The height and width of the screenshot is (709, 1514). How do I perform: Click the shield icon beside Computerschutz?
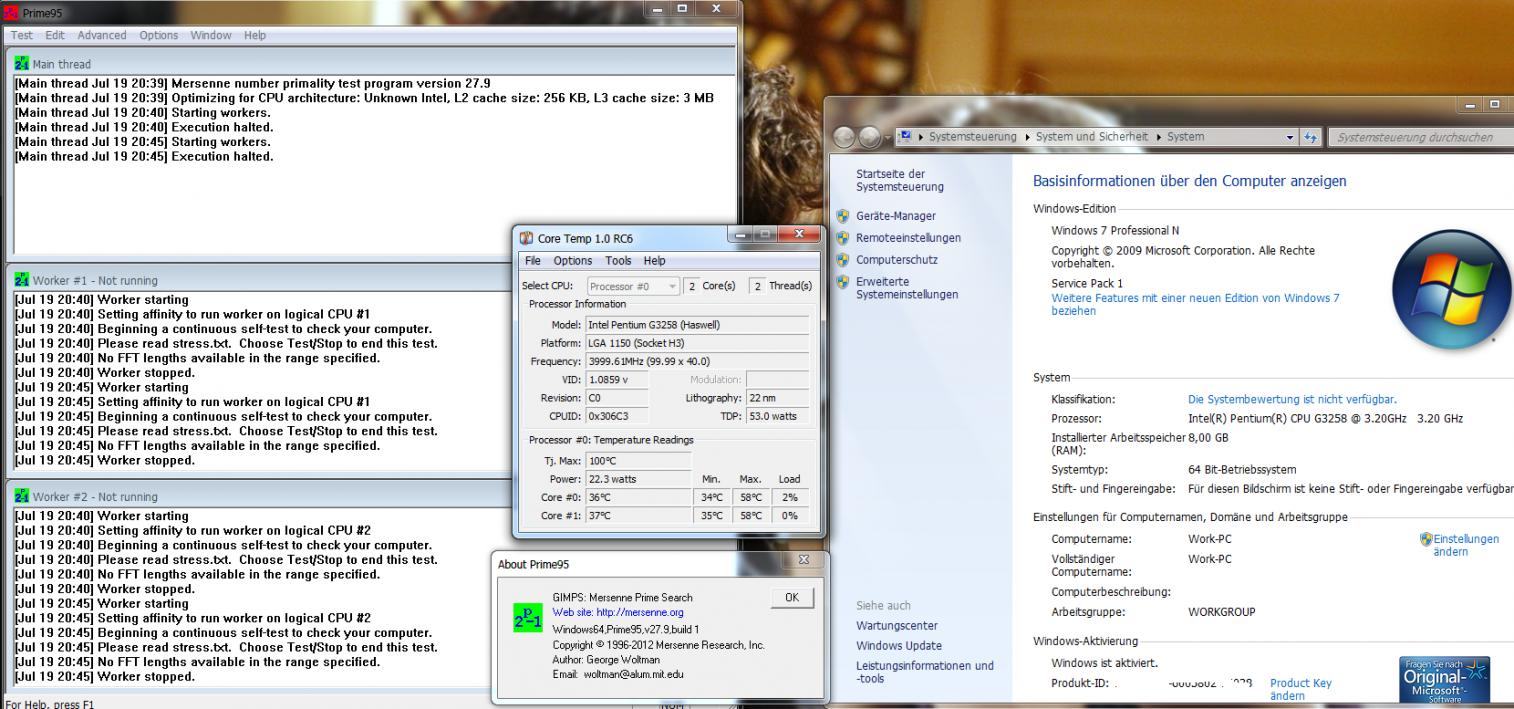tap(842, 260)
